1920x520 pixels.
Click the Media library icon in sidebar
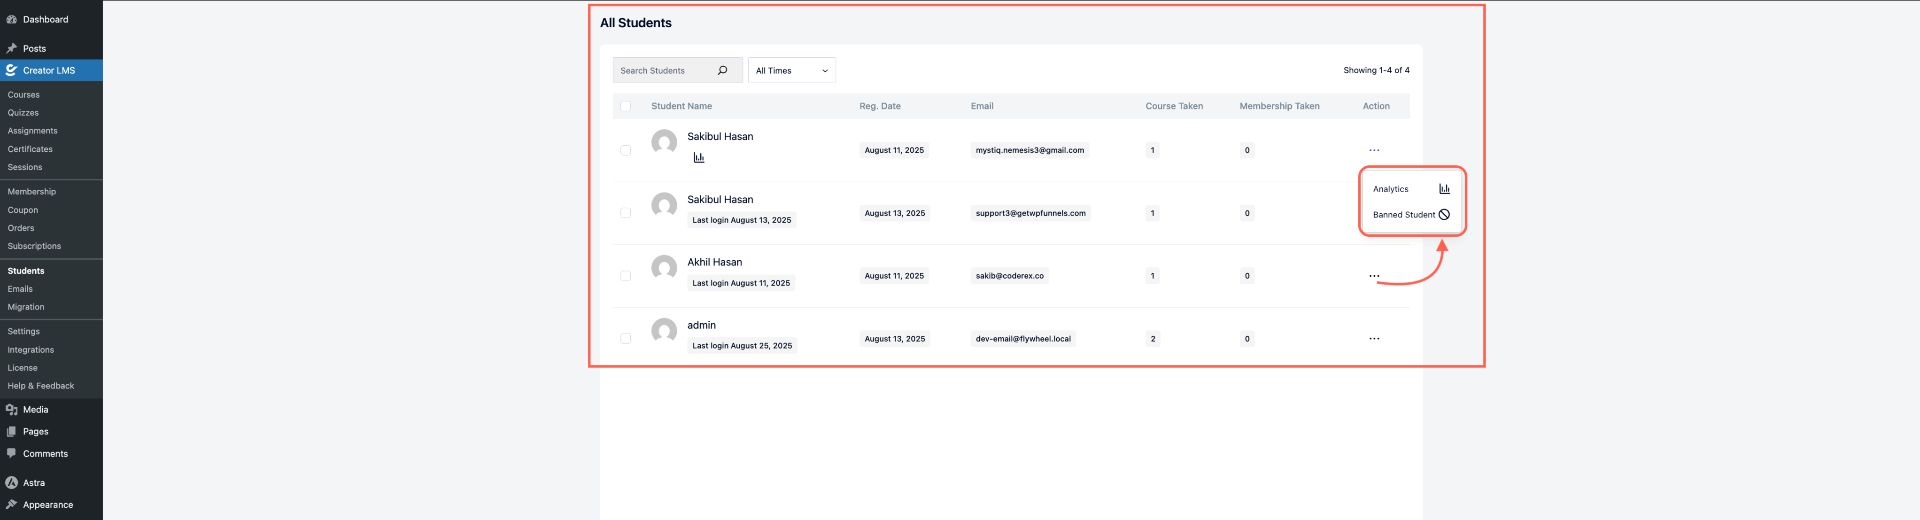(11, 410)
